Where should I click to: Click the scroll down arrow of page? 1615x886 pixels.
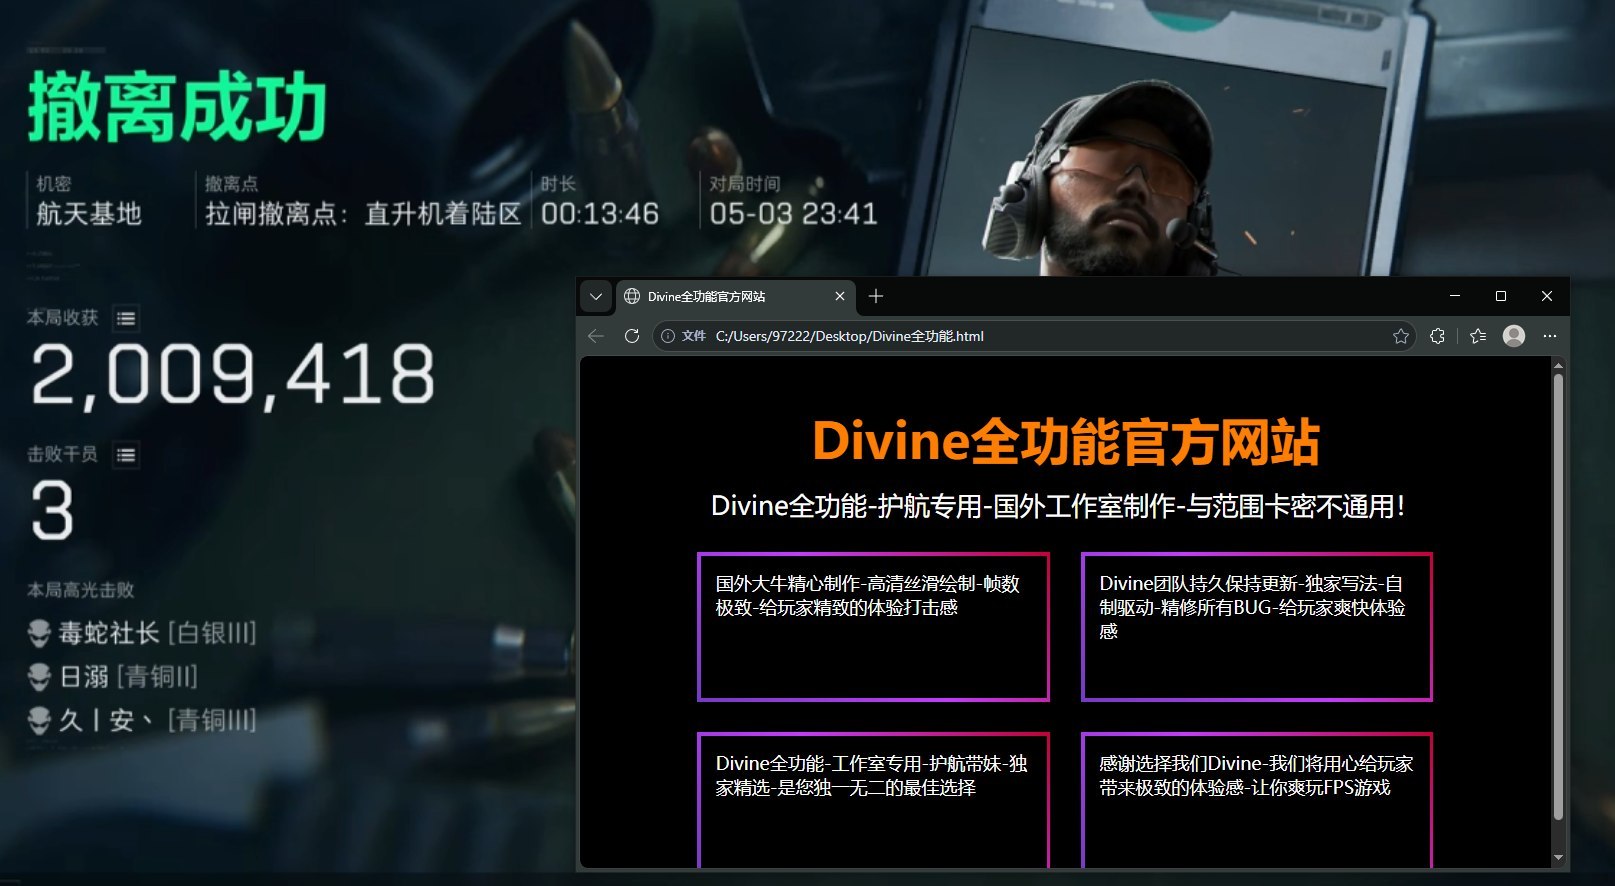1558,858
